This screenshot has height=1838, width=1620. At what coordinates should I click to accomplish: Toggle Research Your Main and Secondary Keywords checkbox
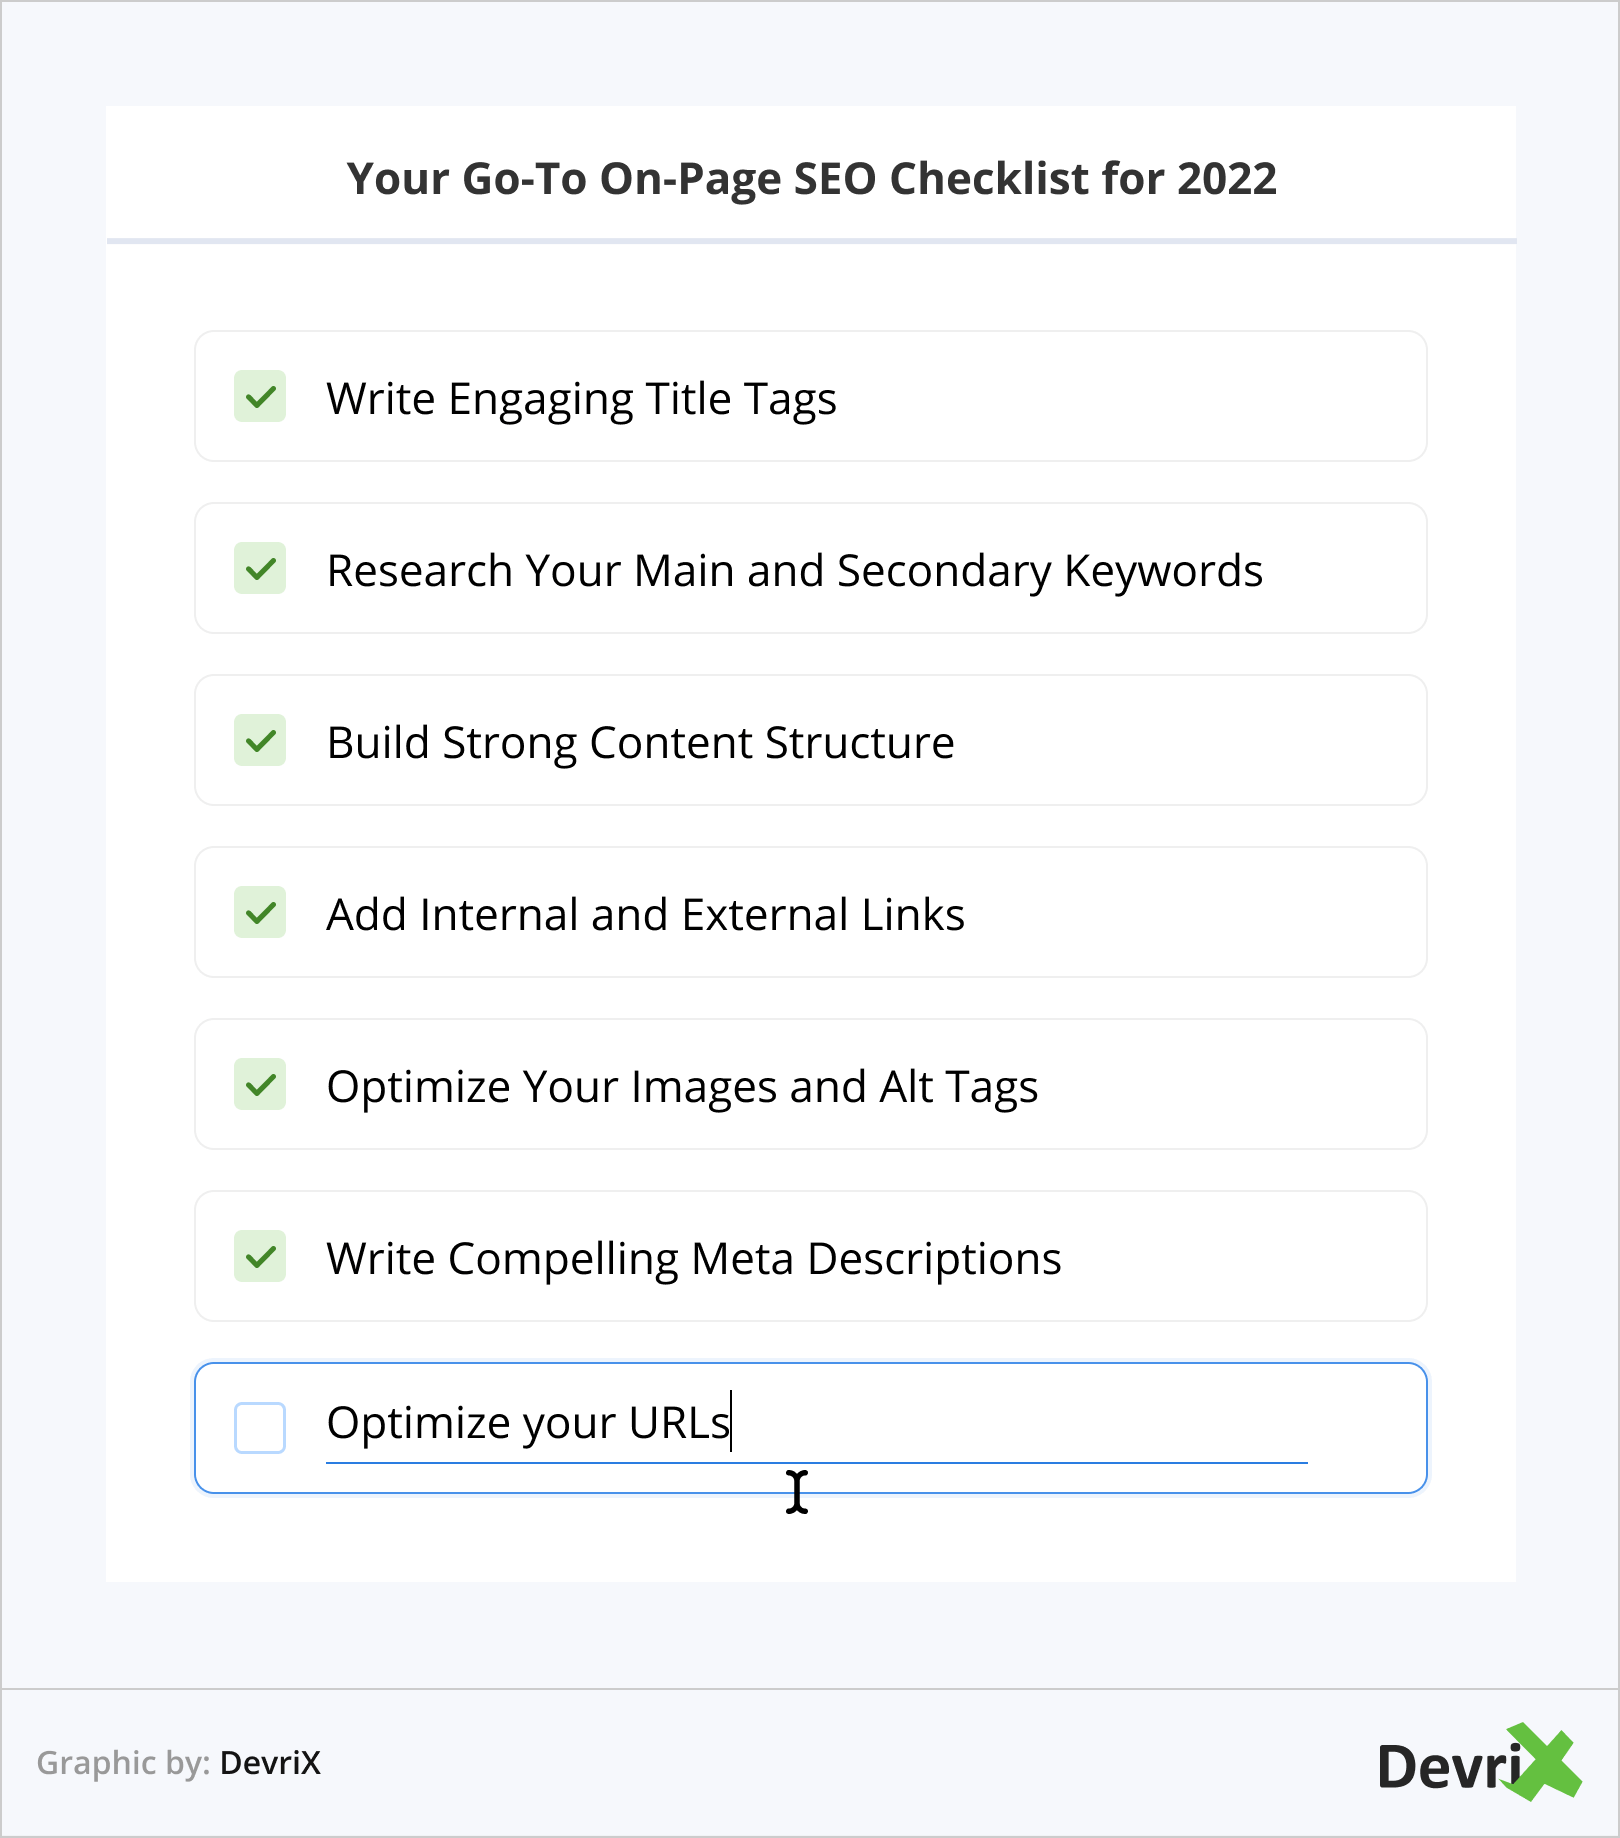[x=260, y=569]
